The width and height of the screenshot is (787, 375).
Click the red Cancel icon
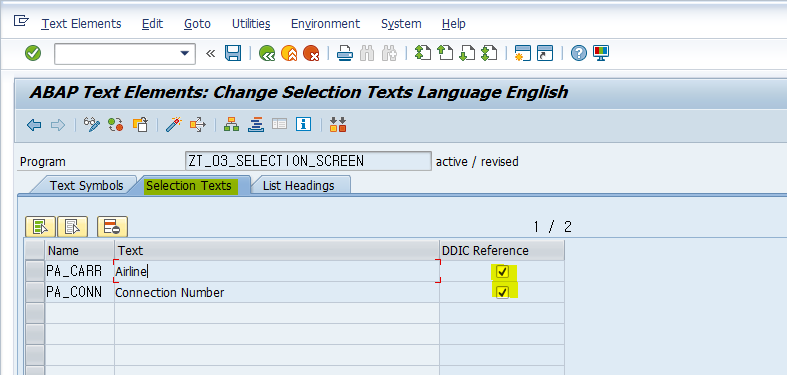click(x=311, y=53)
